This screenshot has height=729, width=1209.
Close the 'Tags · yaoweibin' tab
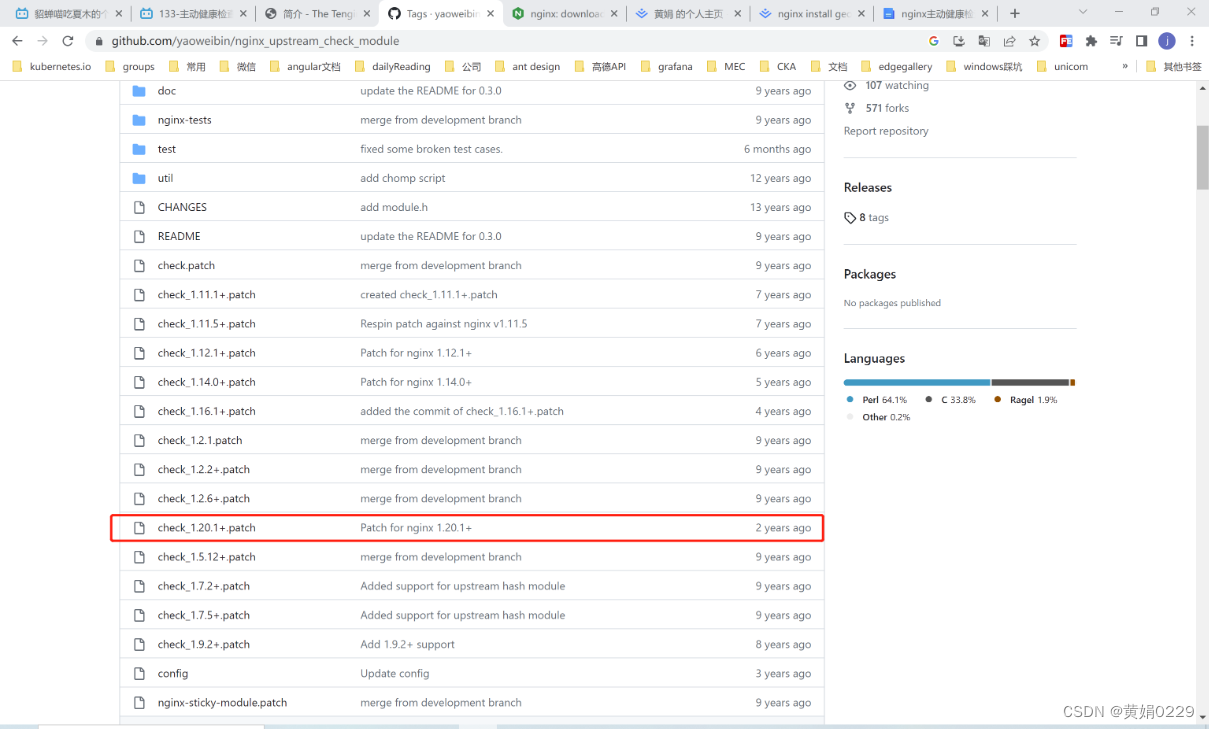pyautogui.click(x=490, y=14)
